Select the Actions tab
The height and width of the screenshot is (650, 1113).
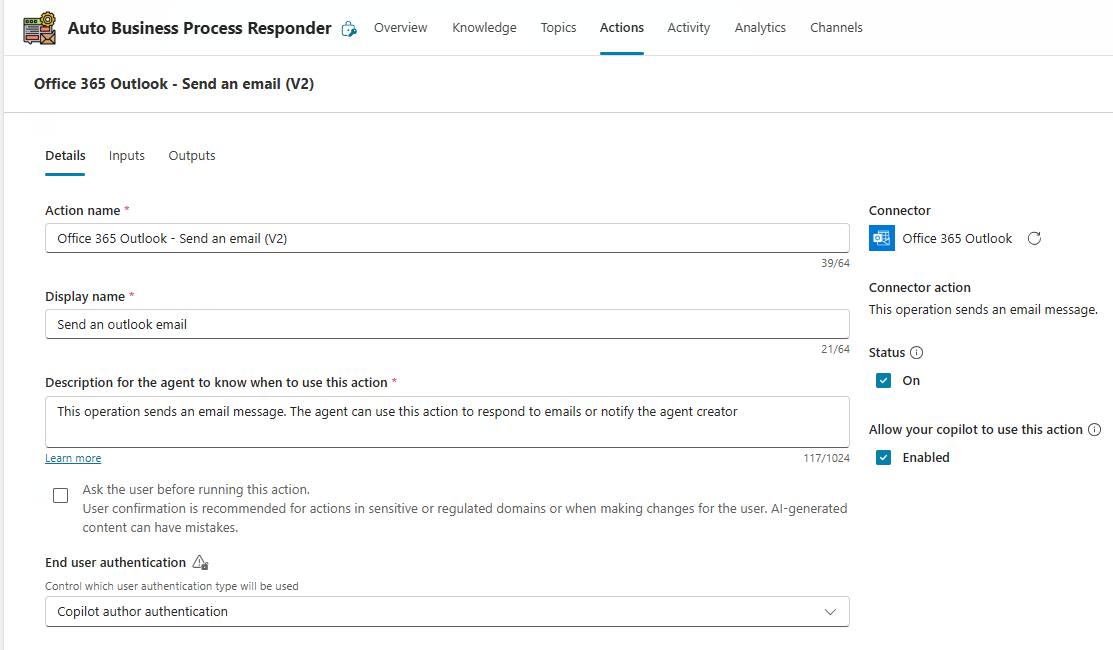[x=622, y=28]
